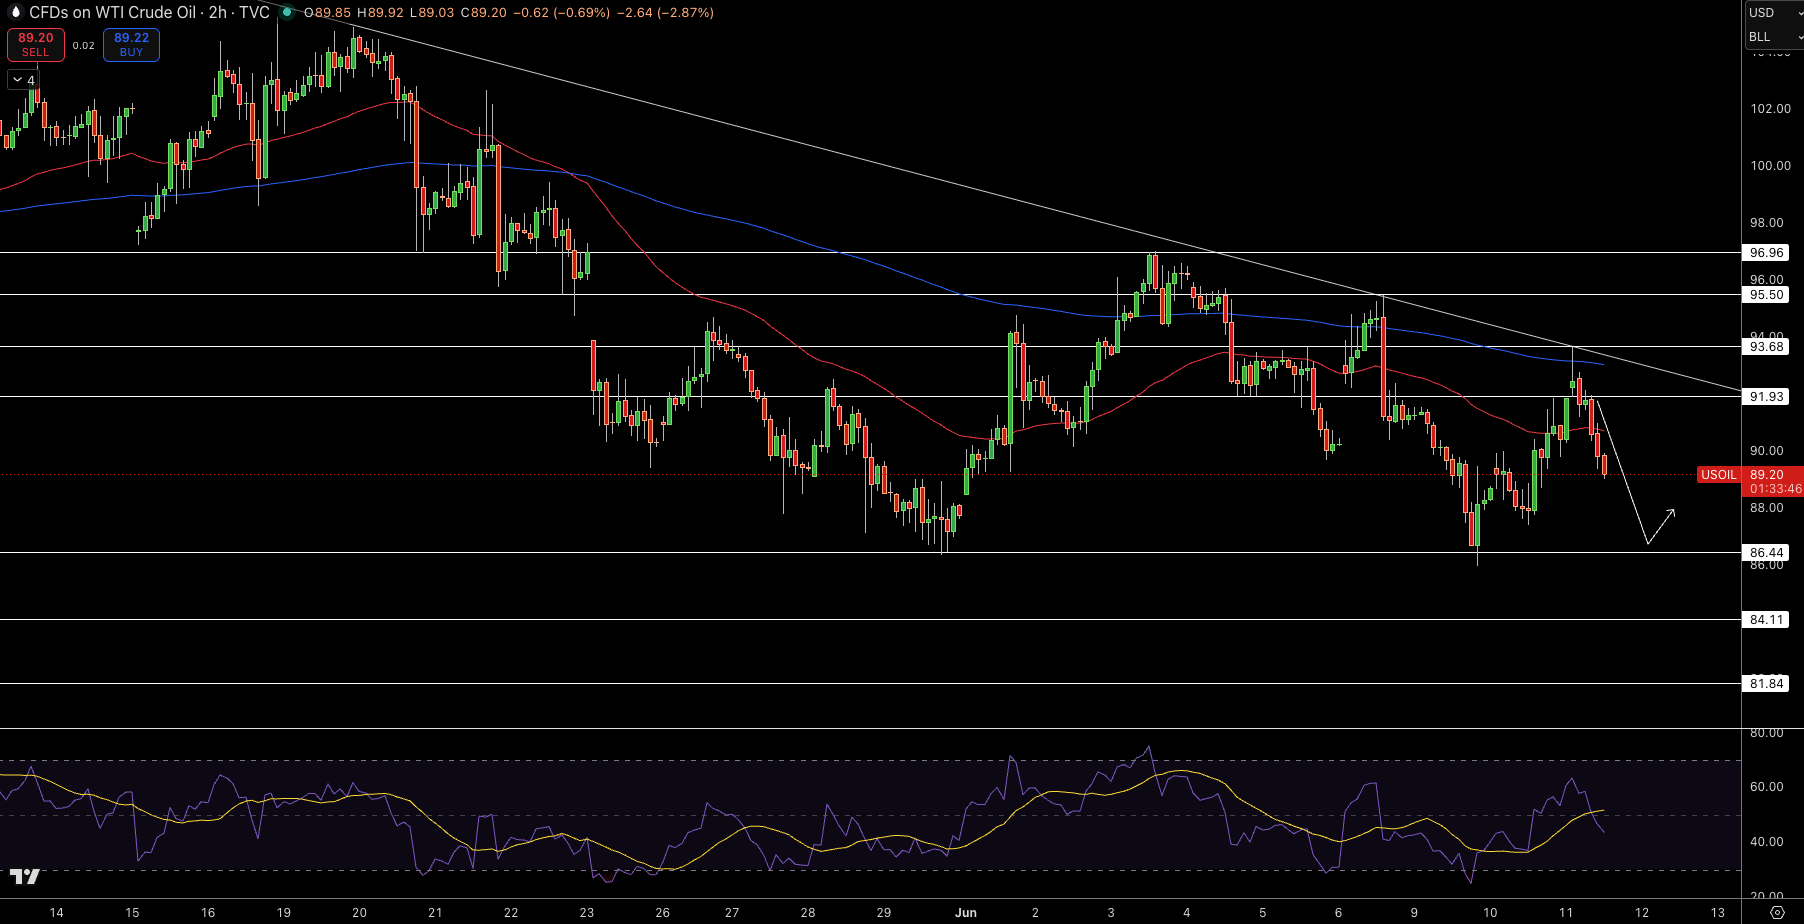Image resolution: width=1804 pixels, height=924 pixels.
Task: Click the WTI Crude Oil drop icon
Action: pyautogui.click(x=14, y=12)
